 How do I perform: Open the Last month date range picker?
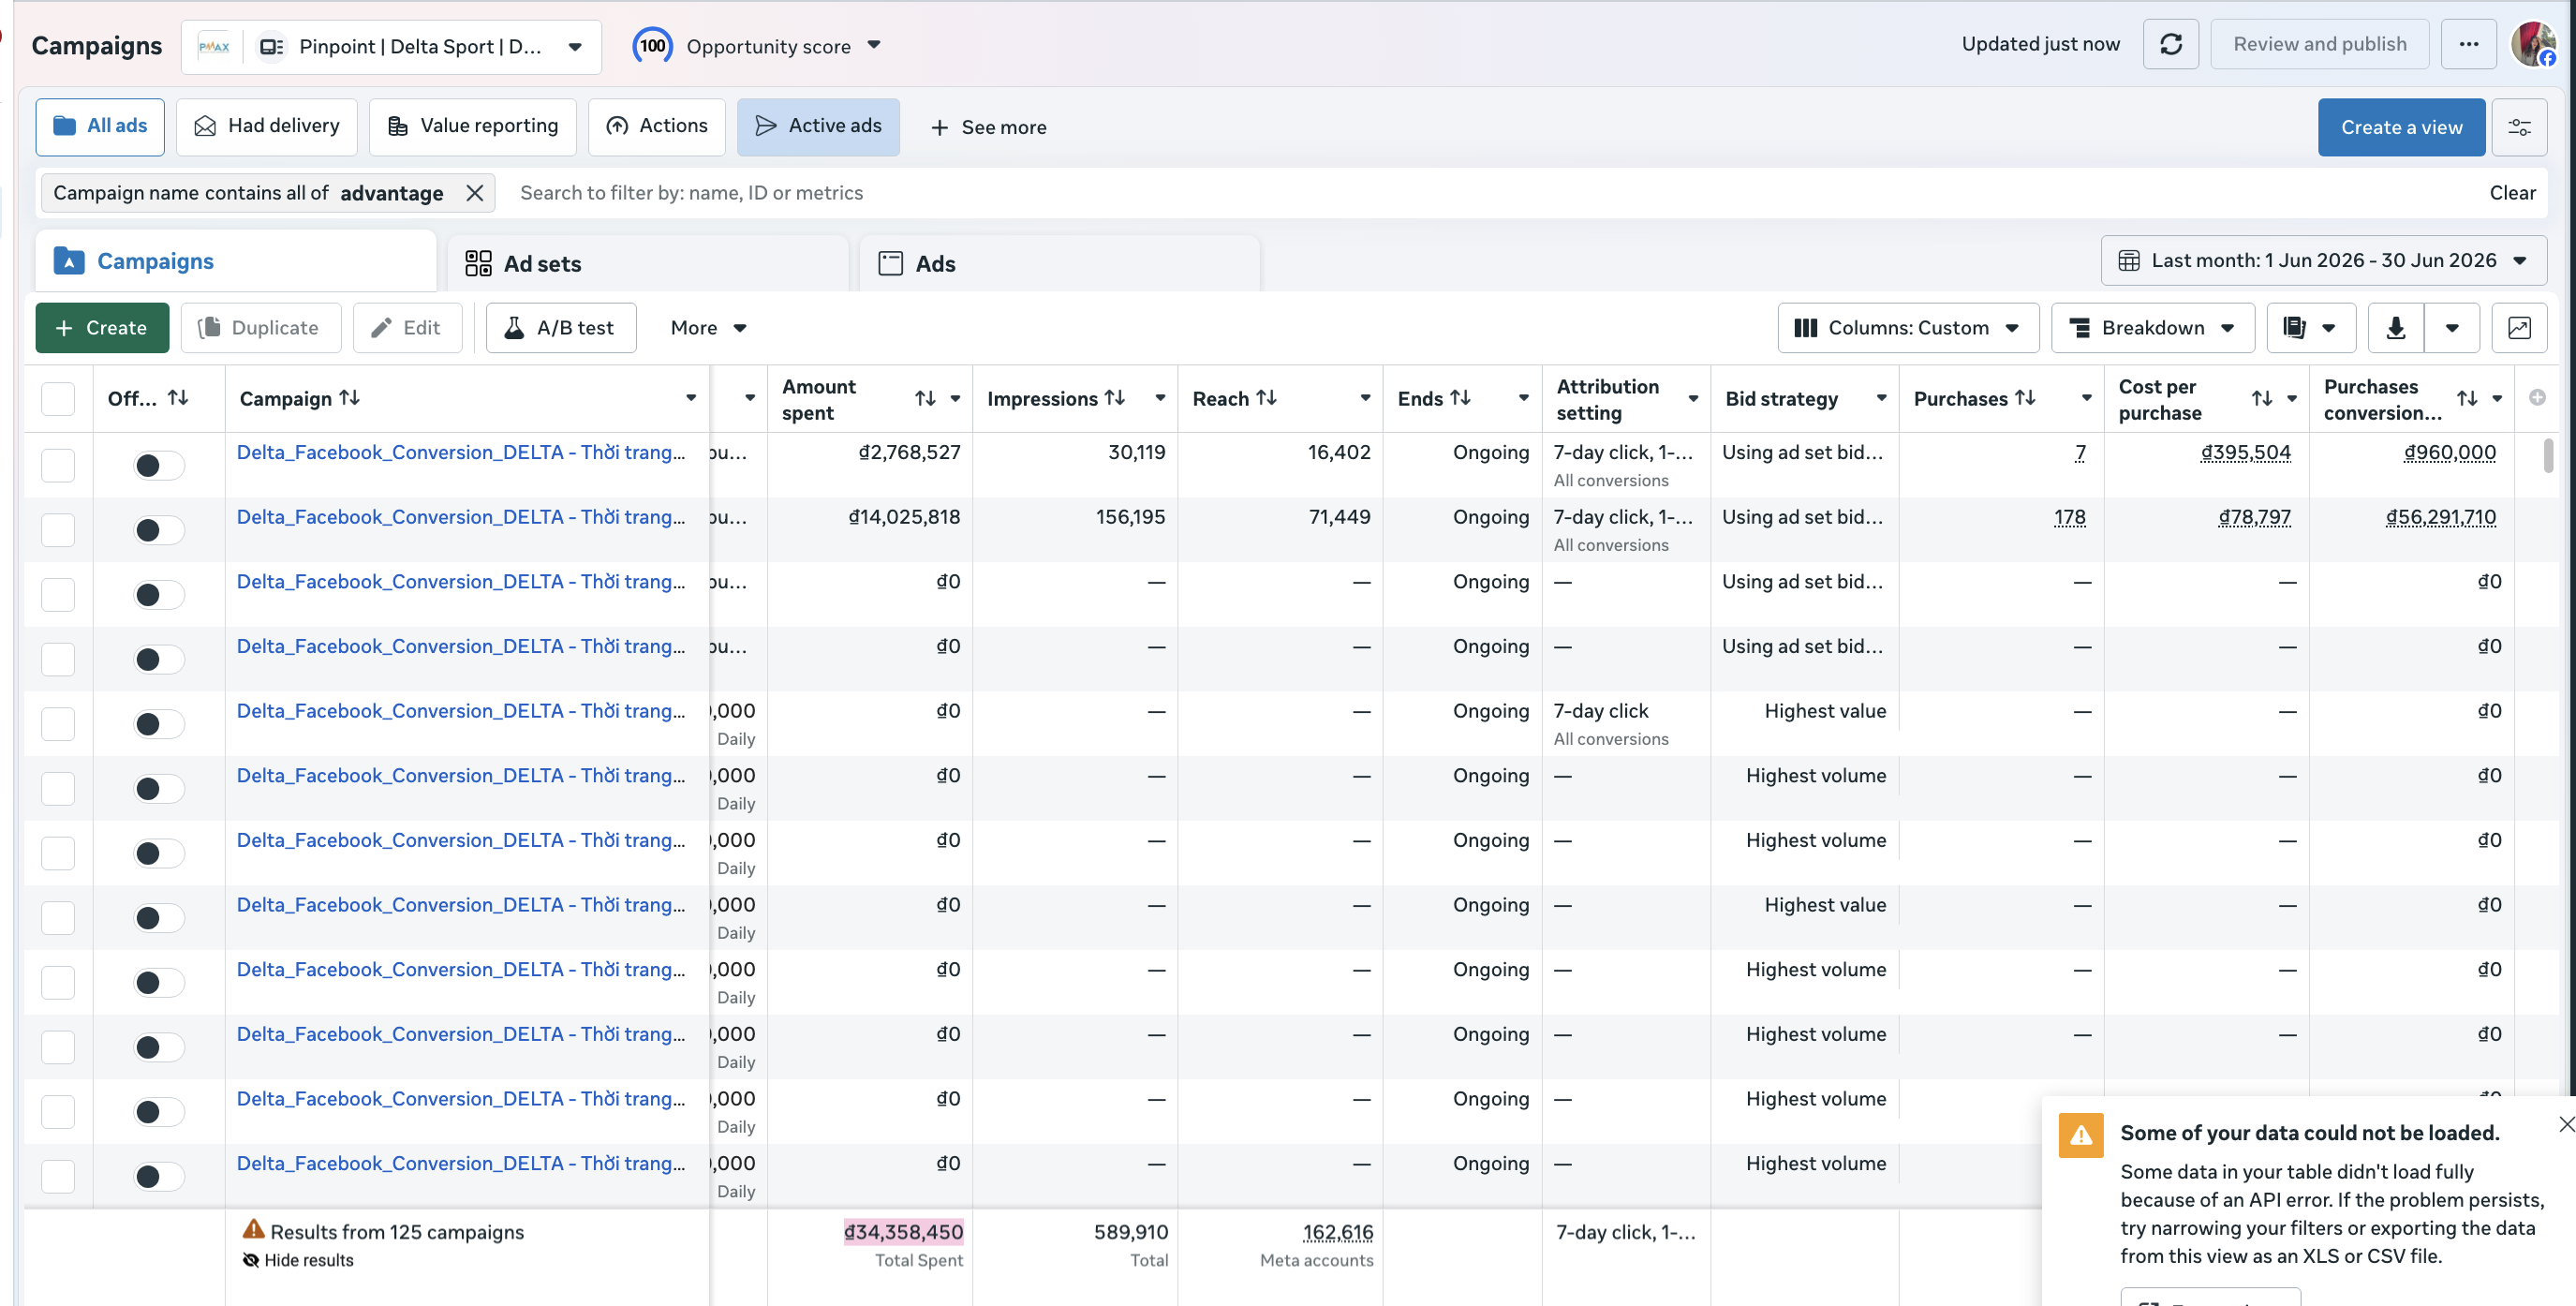tap(2323, 261)
